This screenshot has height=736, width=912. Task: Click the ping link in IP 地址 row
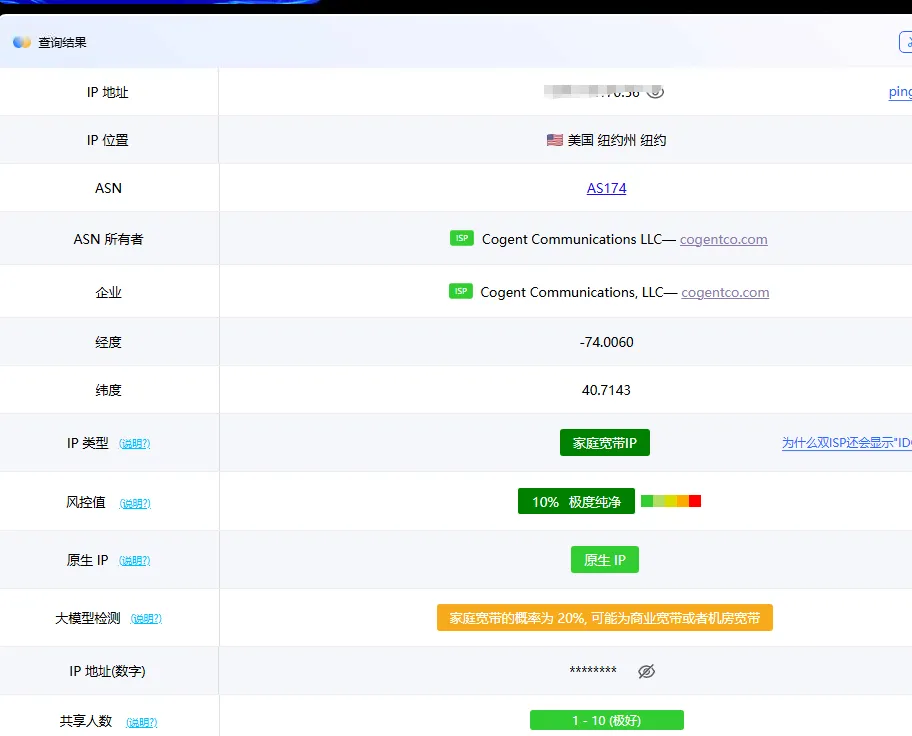tap(900, 92)
